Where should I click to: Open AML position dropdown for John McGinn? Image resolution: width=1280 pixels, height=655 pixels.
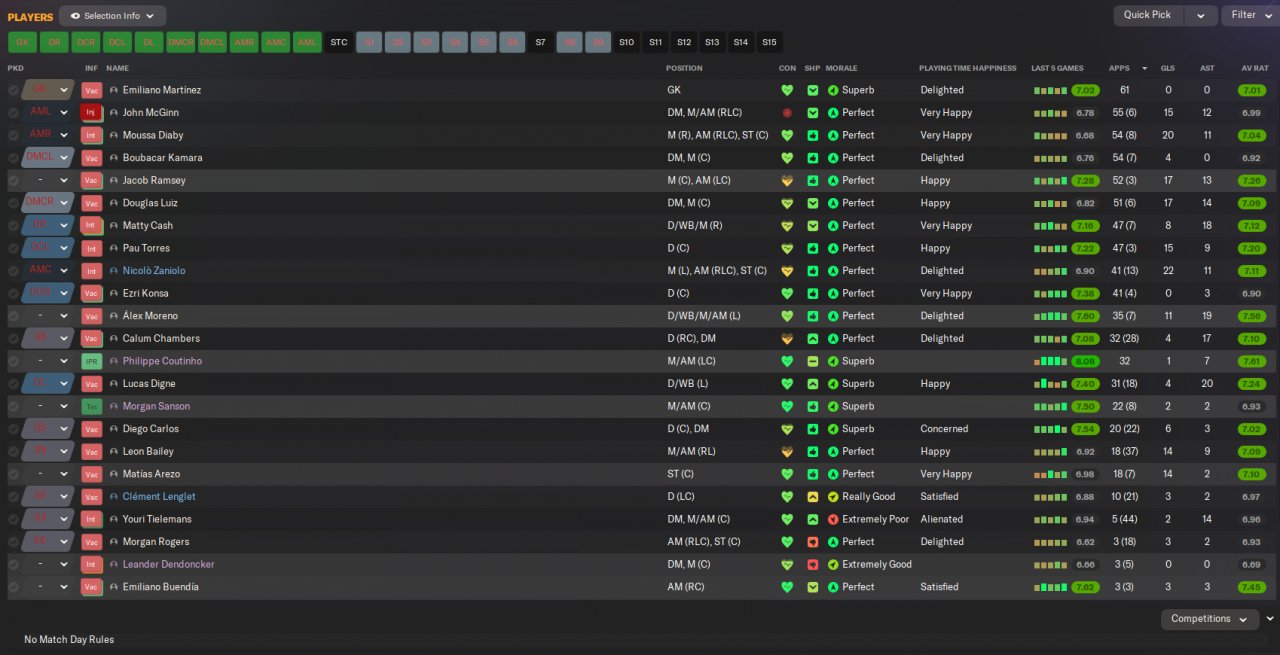tap(64, 113)
